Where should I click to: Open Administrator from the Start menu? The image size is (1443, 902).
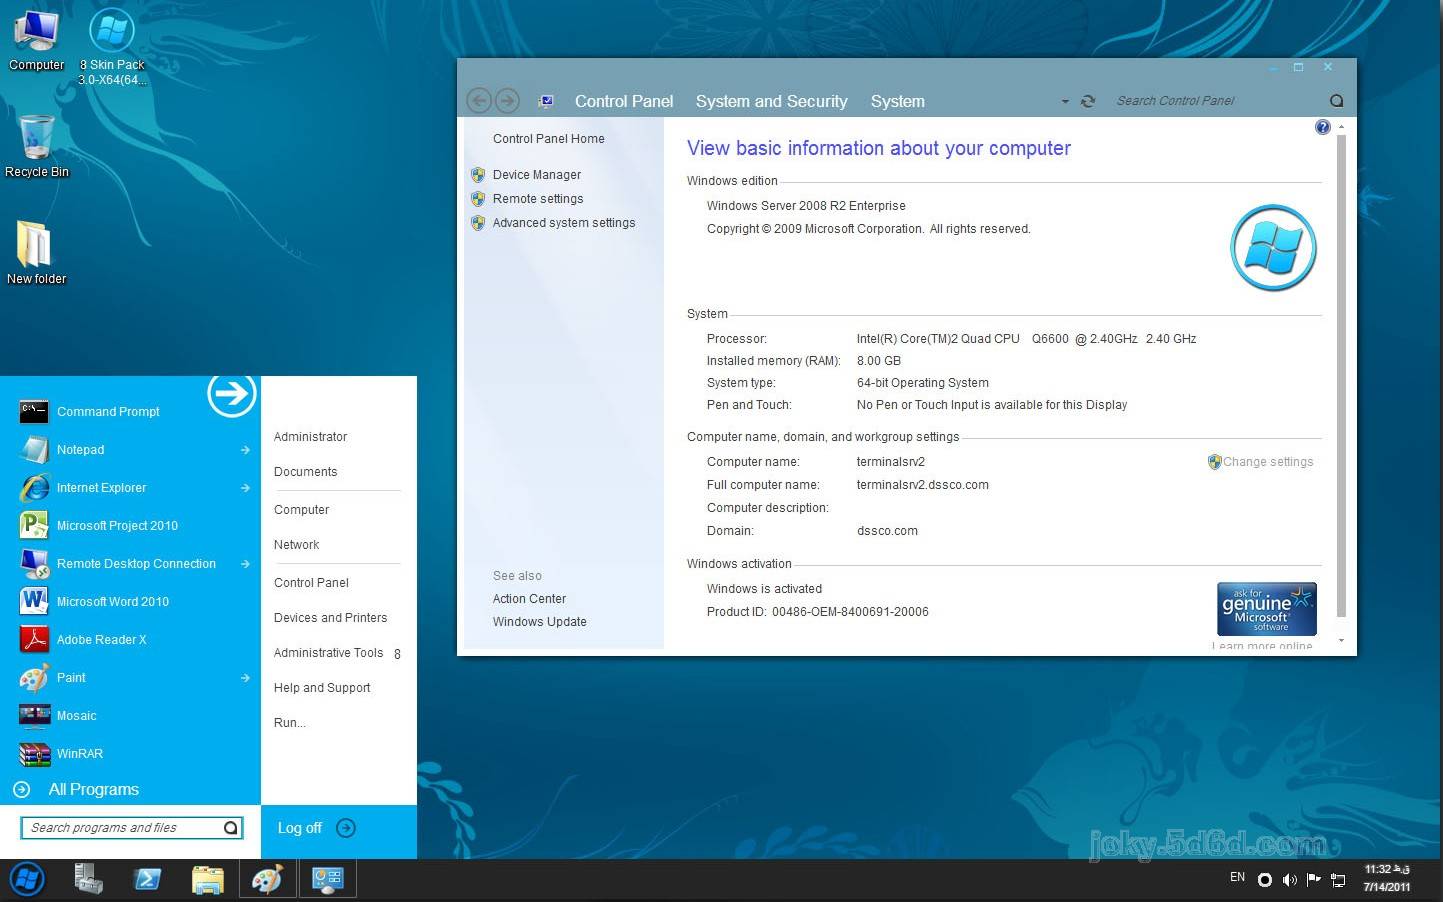[x=310, y=437]
